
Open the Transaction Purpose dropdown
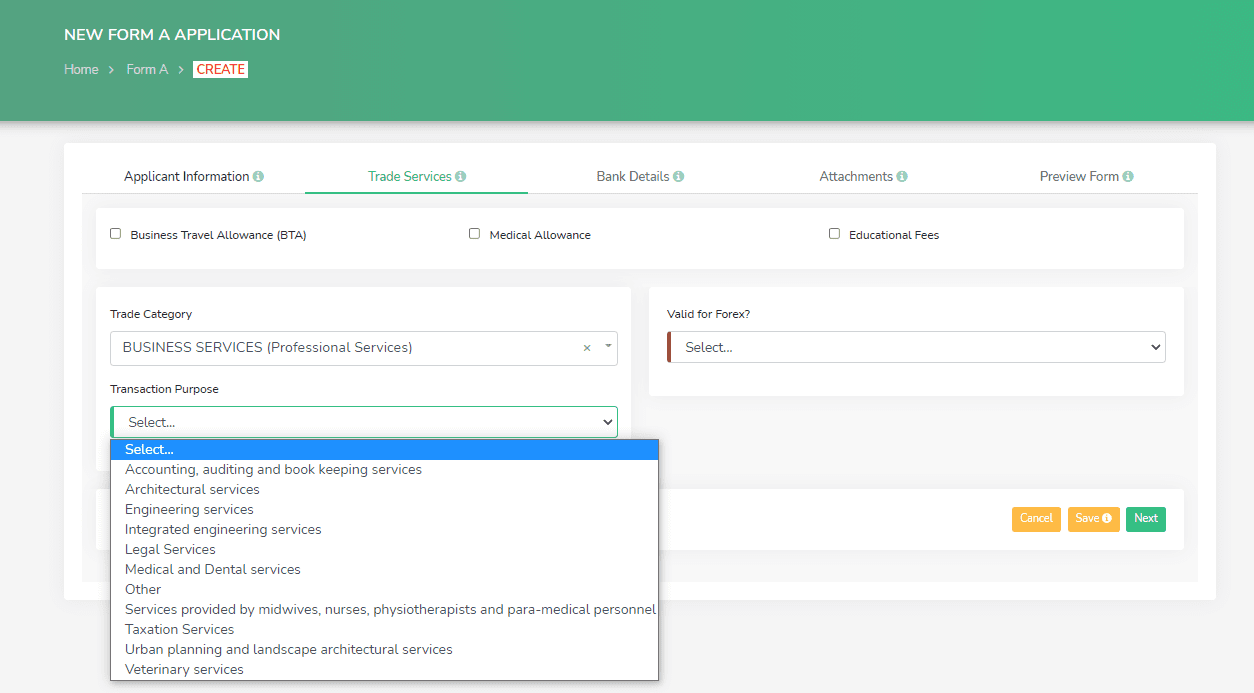(363, 421)
